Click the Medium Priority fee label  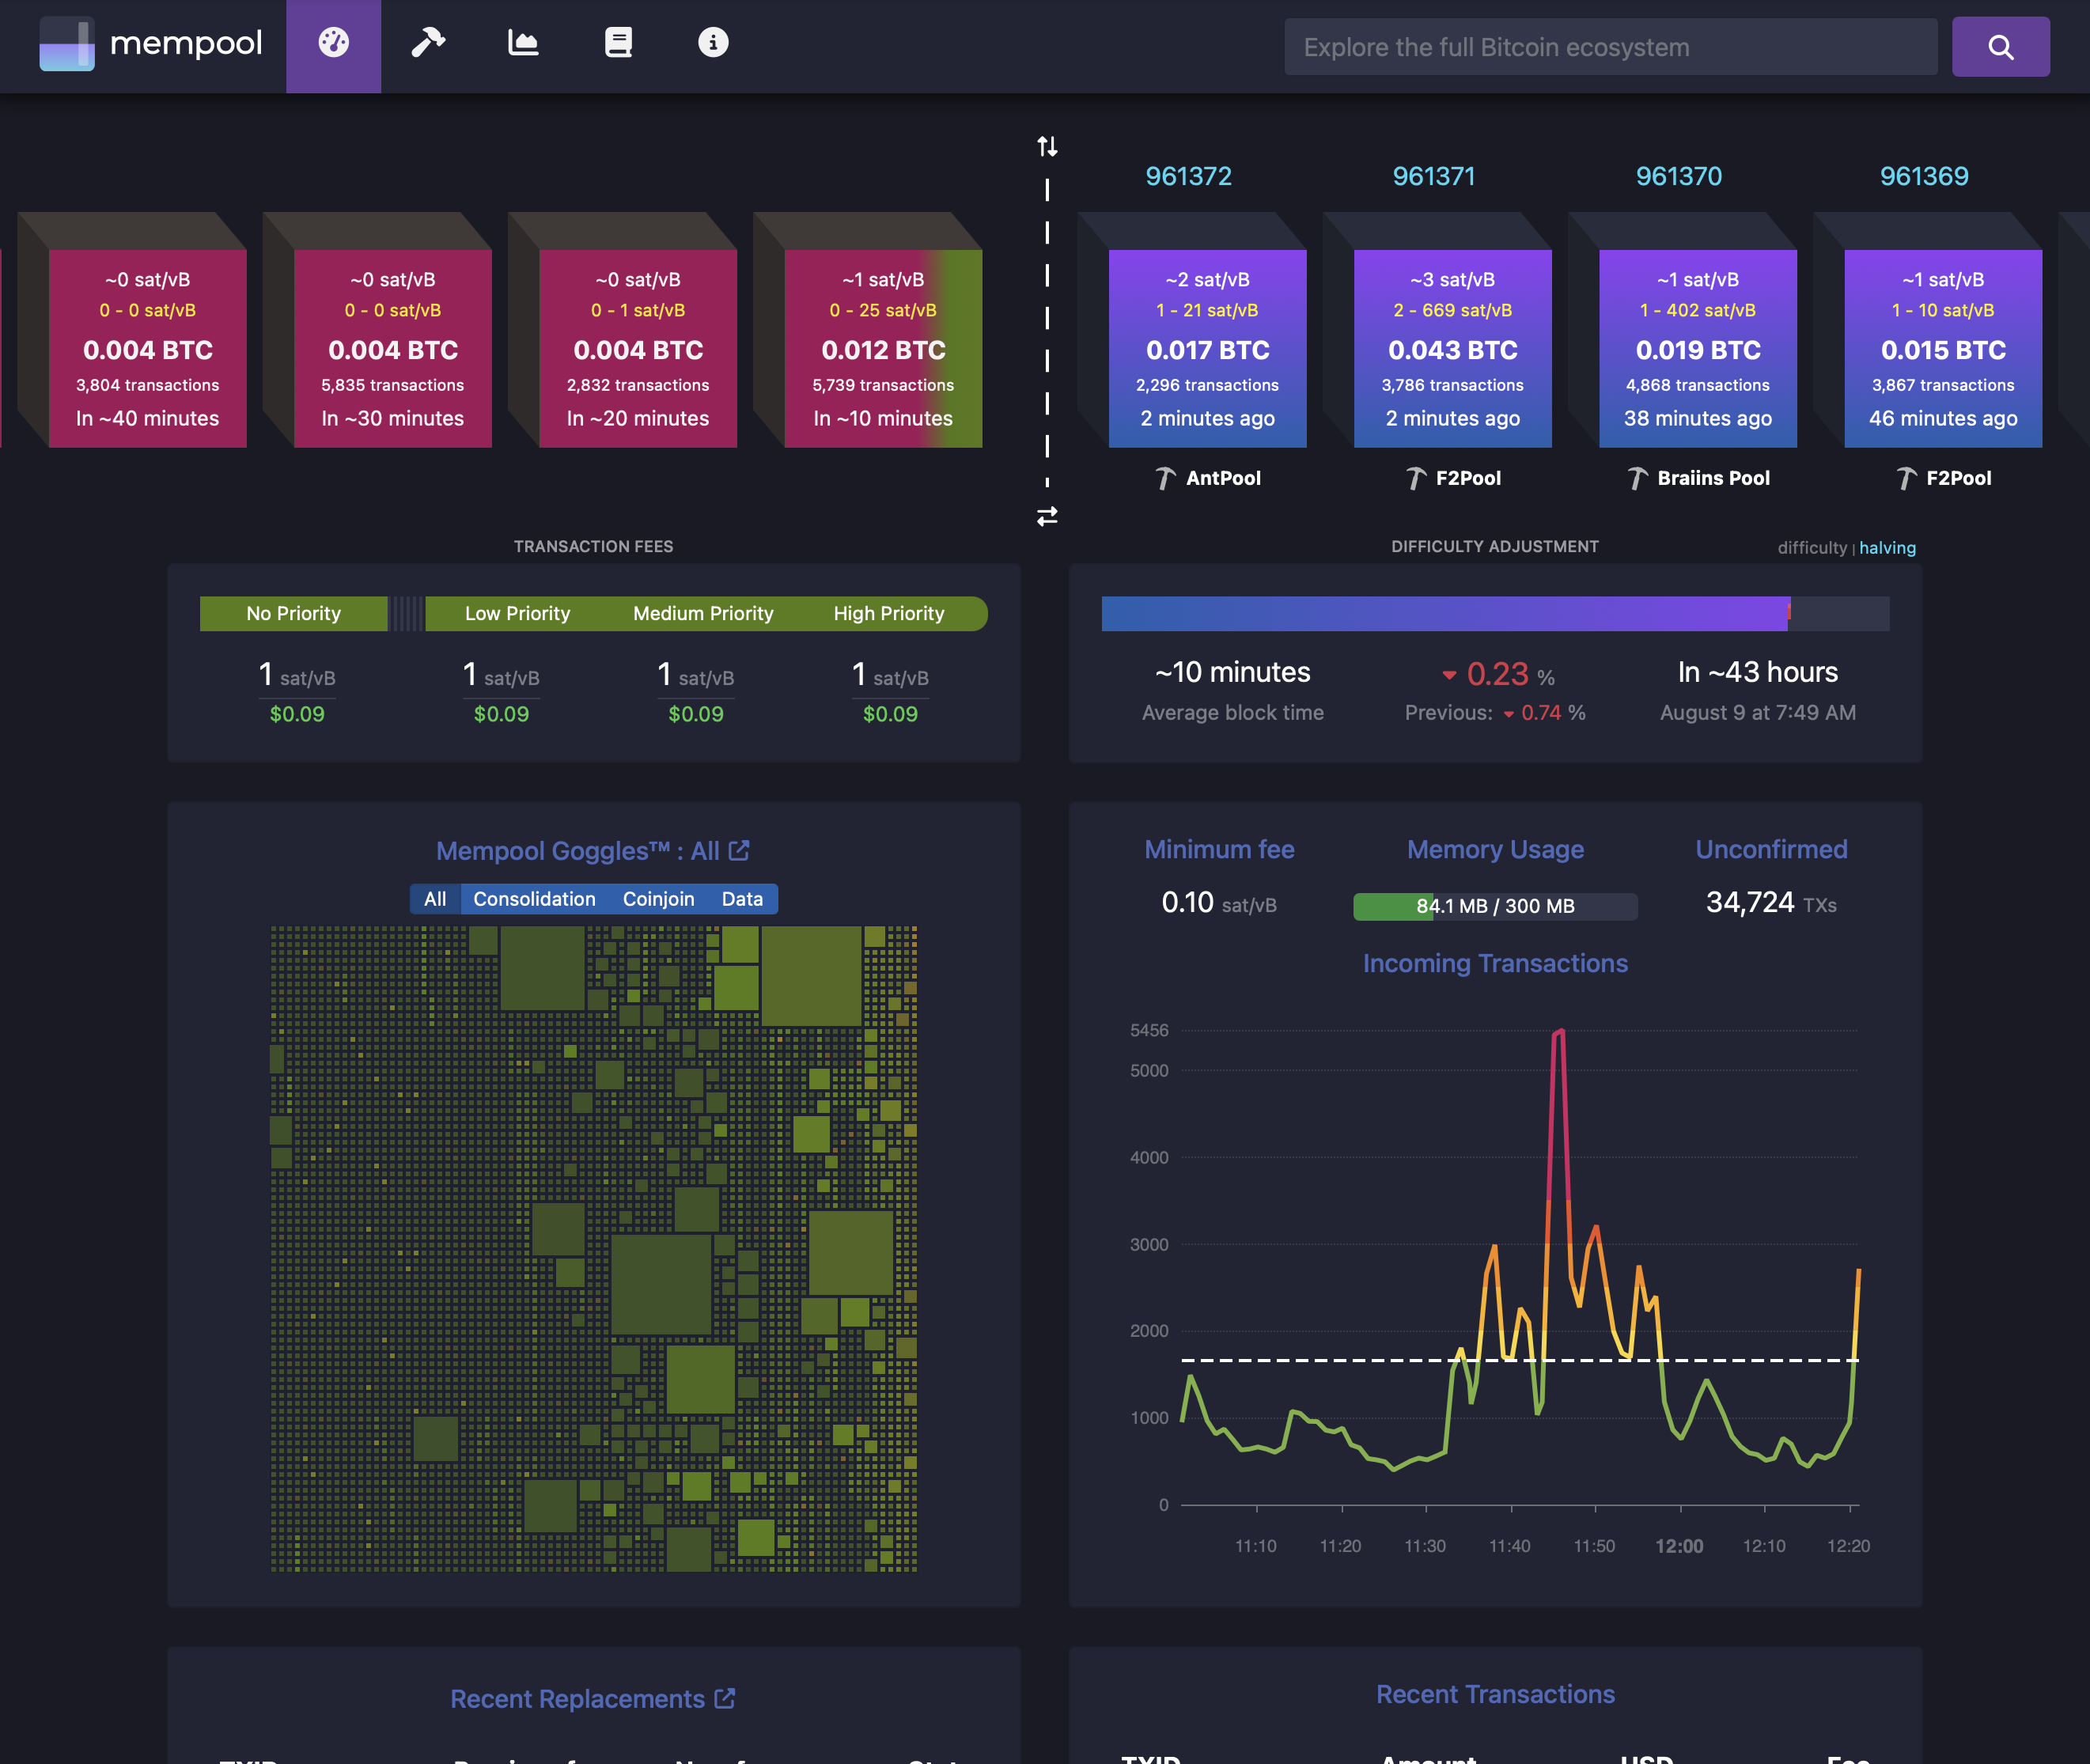[x=703, y=613]
